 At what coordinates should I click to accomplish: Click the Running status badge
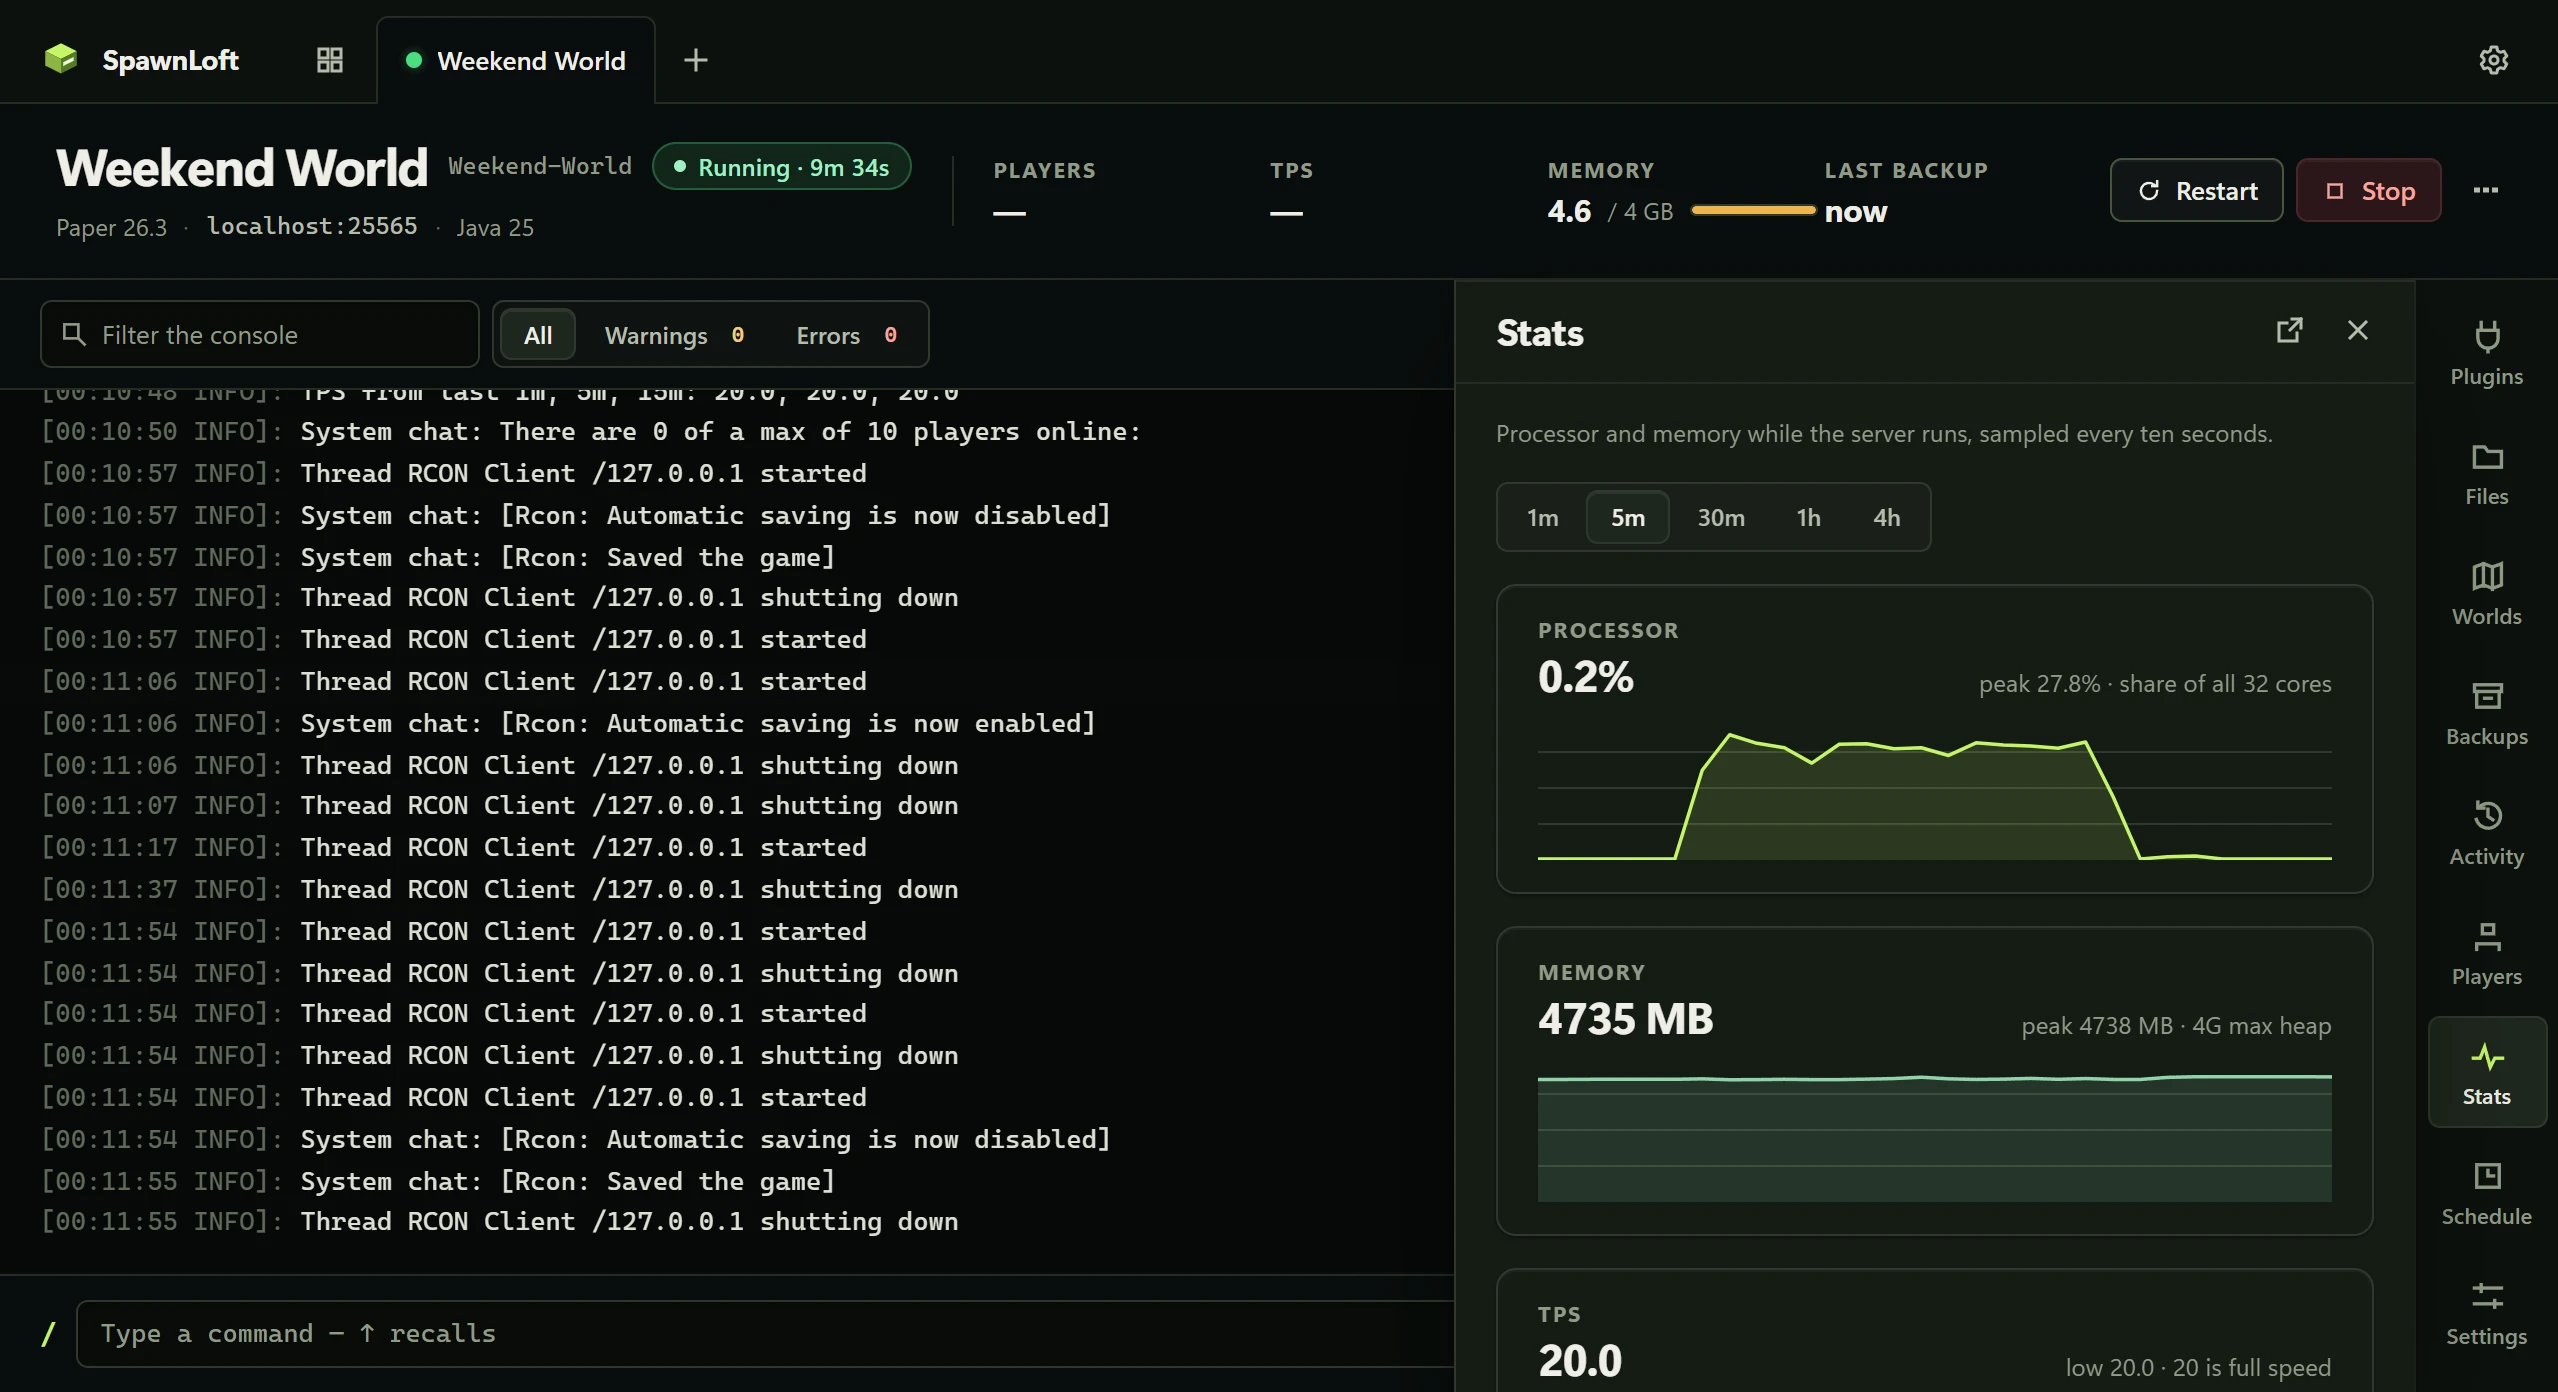pos(782,167)
